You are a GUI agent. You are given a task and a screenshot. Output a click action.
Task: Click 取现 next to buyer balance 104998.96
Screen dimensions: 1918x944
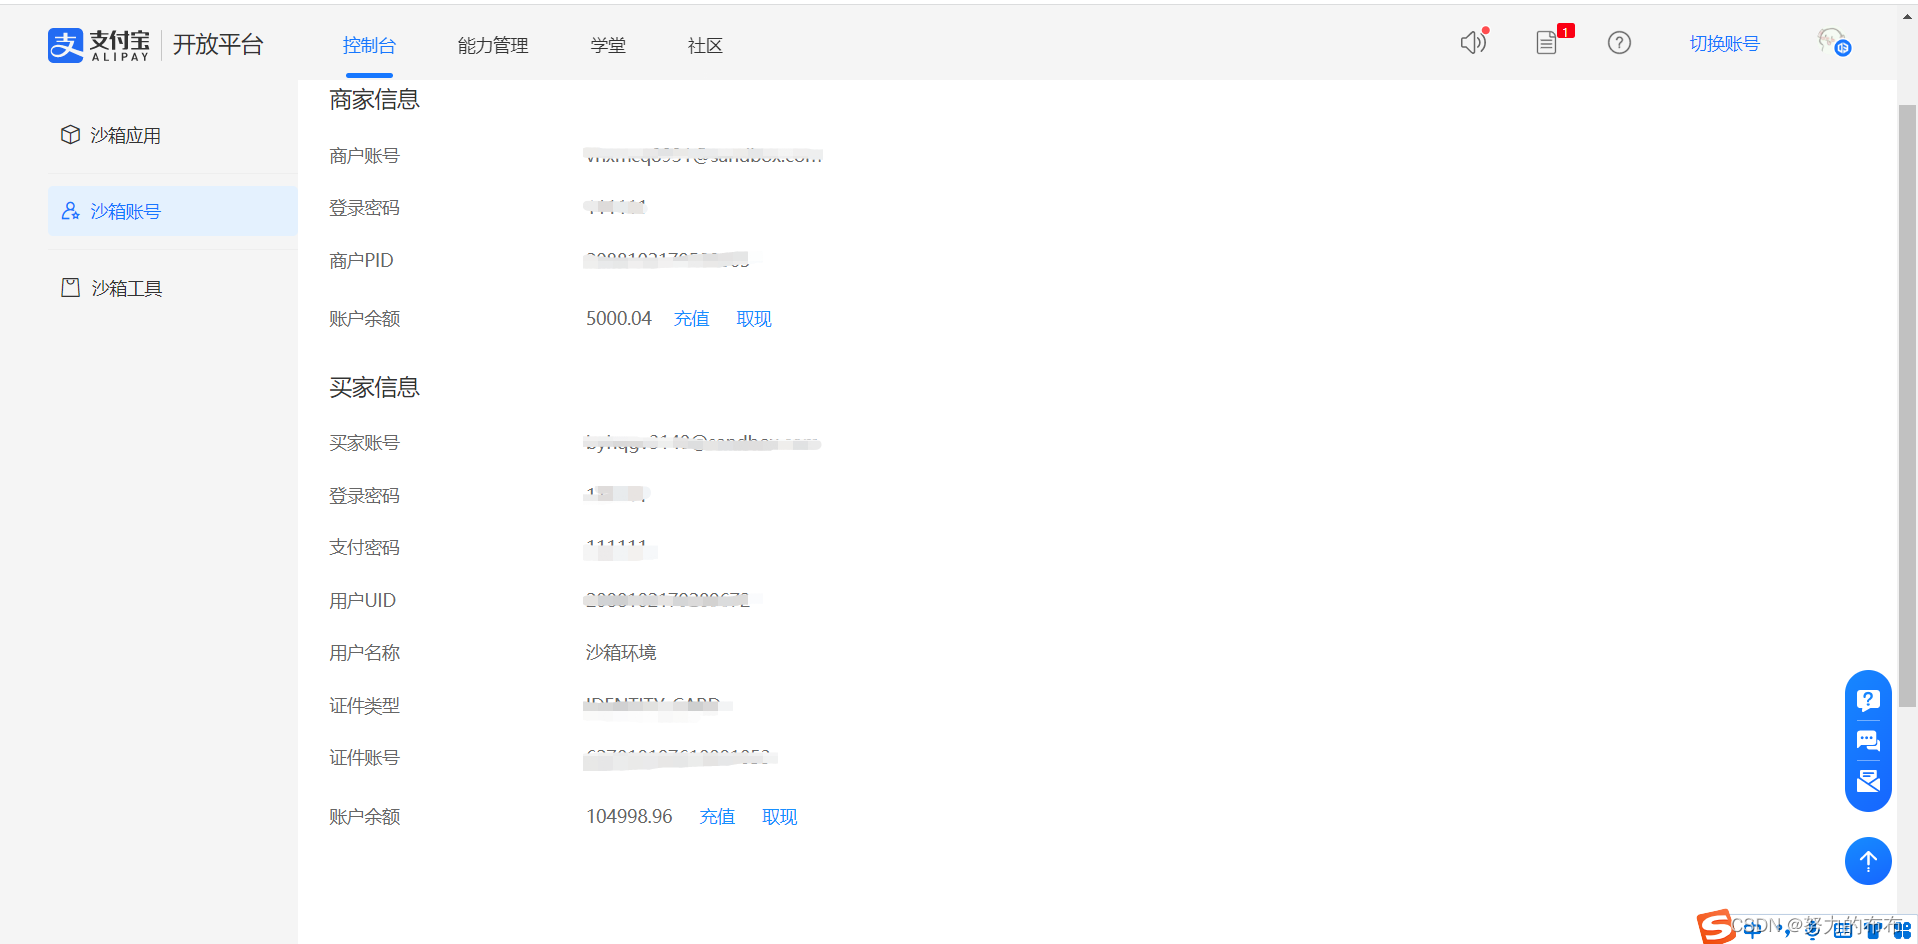(x=779, y=817)
